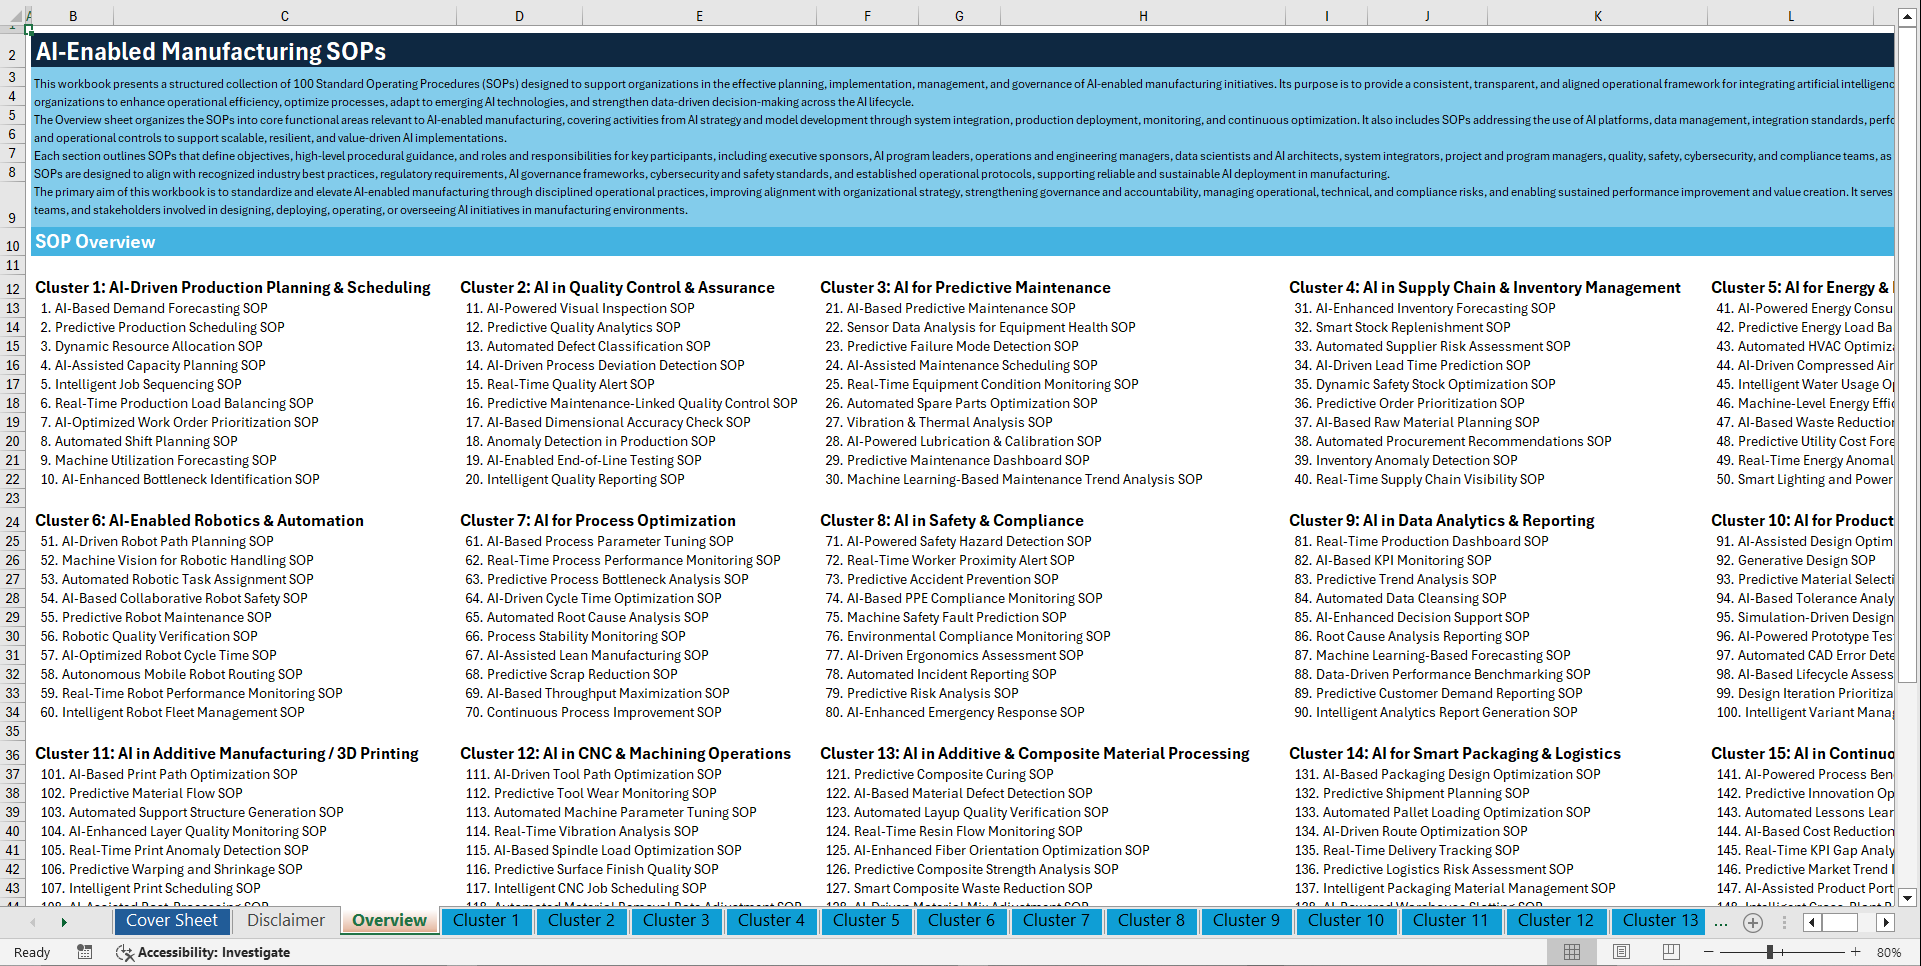Screen dimensions: 1921x966
Task: Select the column D header
Action: 519,15
